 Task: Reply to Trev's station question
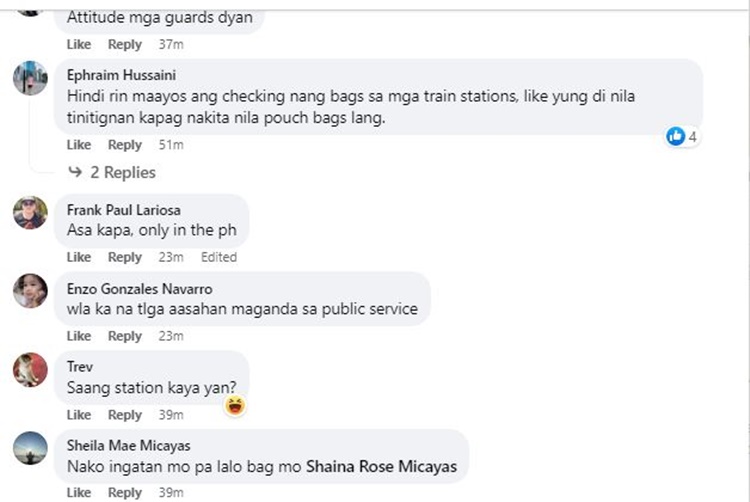(125, 415)
